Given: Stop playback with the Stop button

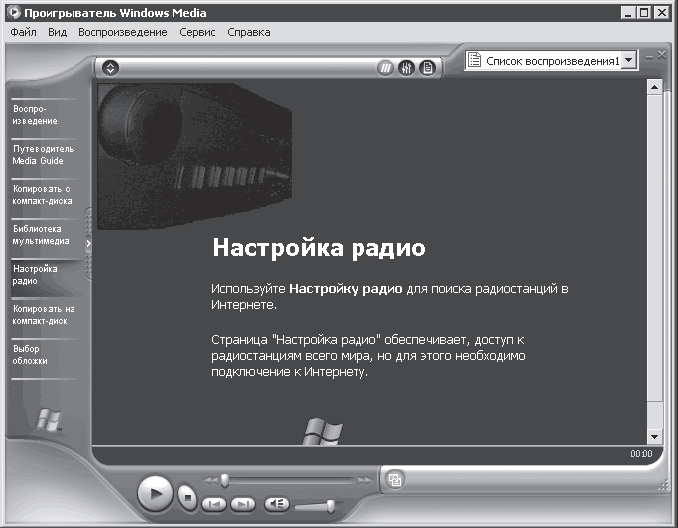Looking at the screenshot, I should 188,498.
